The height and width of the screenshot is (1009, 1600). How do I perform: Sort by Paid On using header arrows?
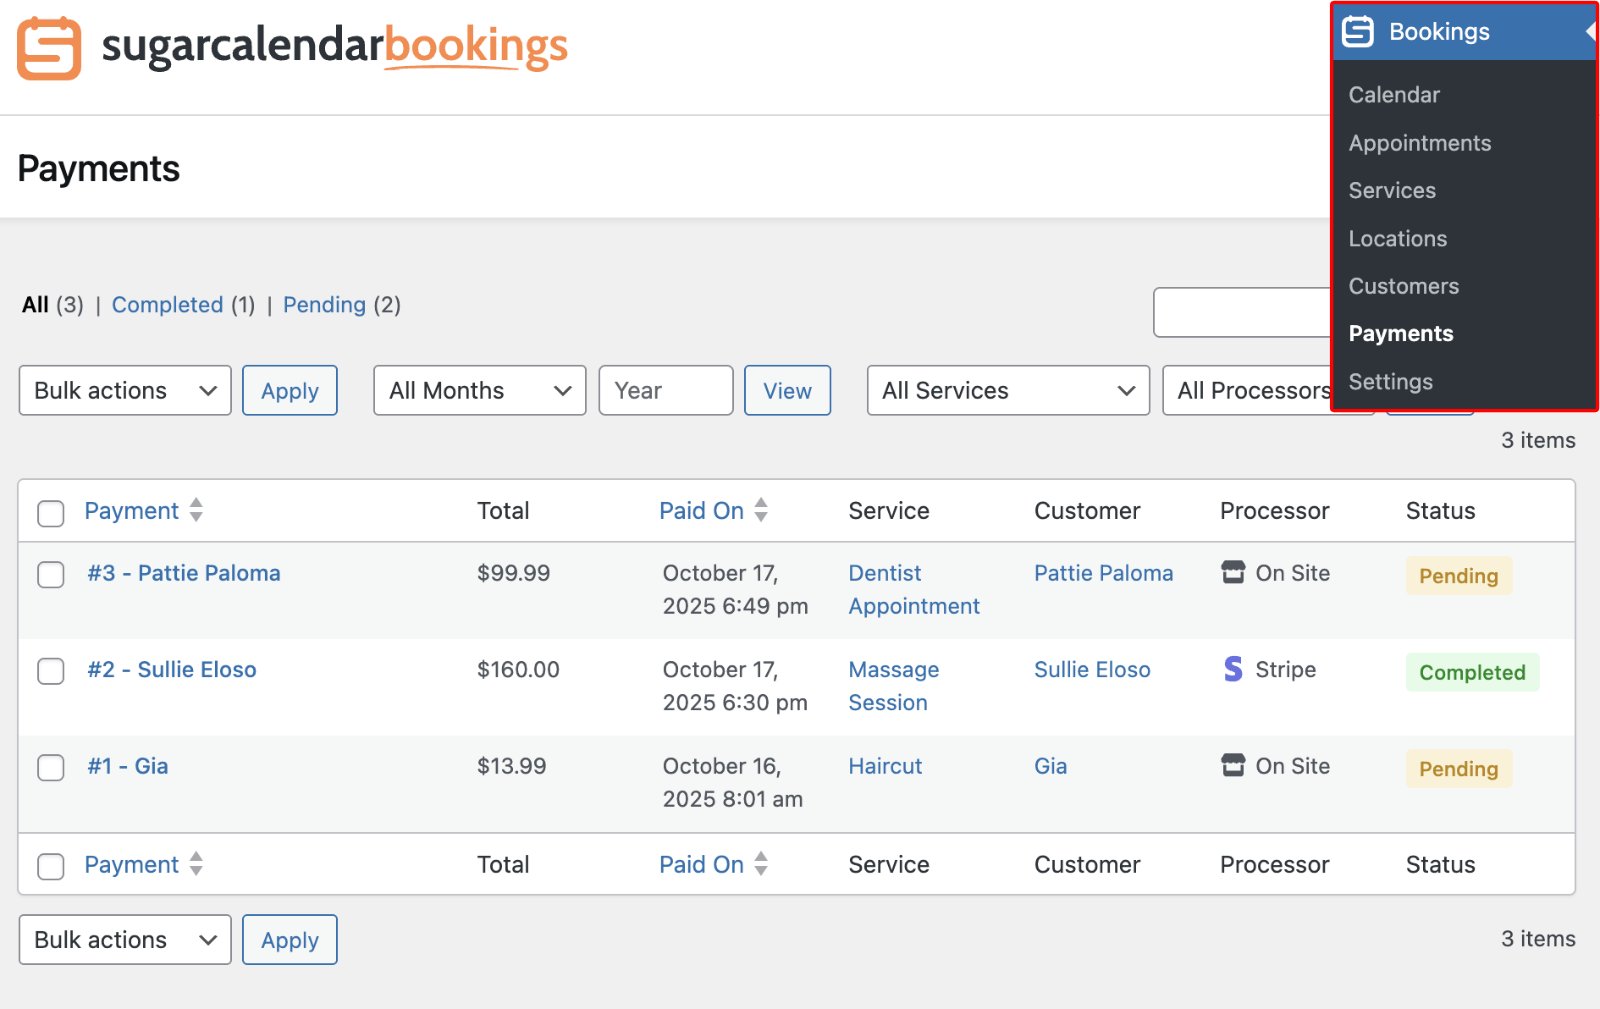[x=761, y=511]
